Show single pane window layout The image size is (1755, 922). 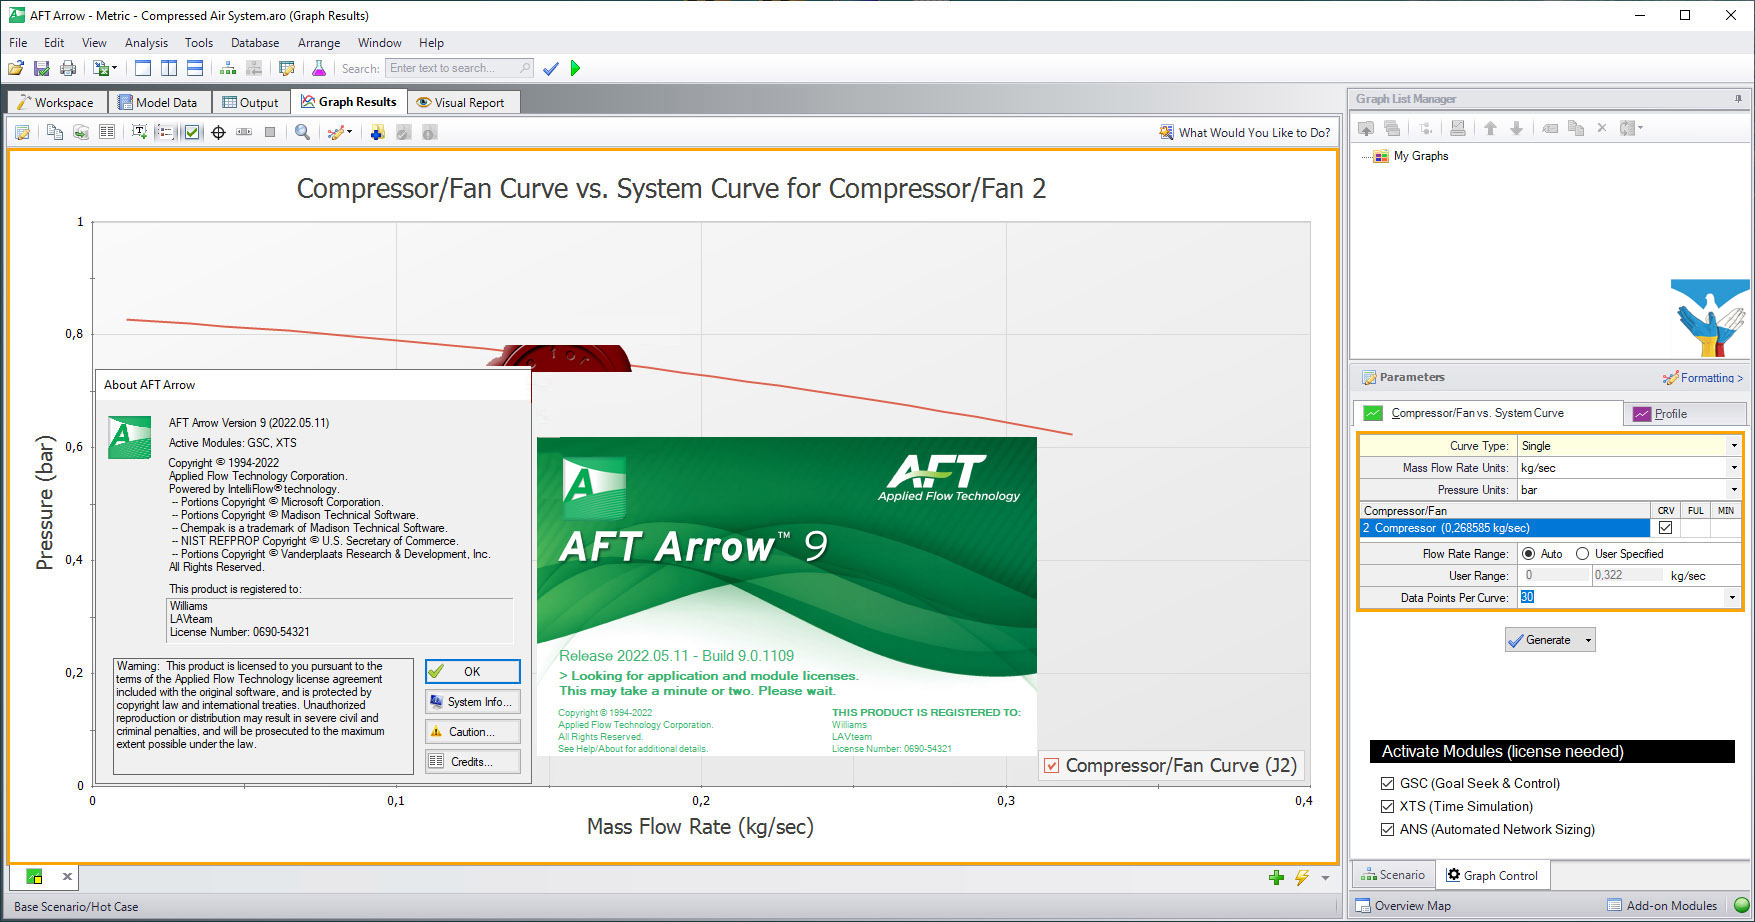click(x=143, y=68)
